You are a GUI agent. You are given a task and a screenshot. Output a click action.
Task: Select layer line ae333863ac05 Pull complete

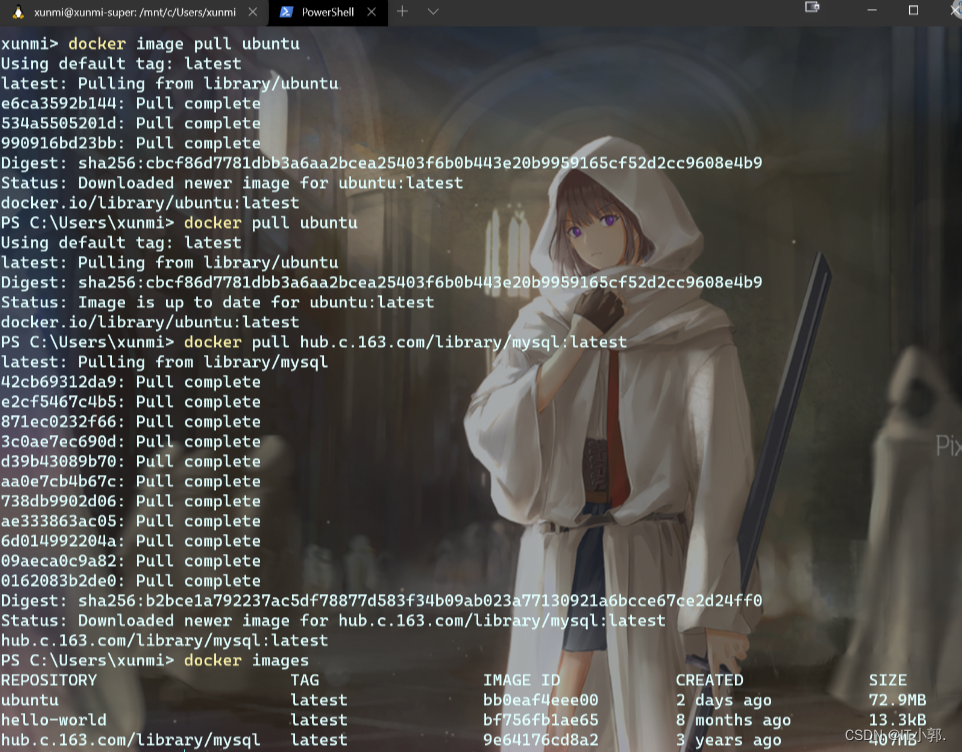pyautogui.click(x=131, y=521)
